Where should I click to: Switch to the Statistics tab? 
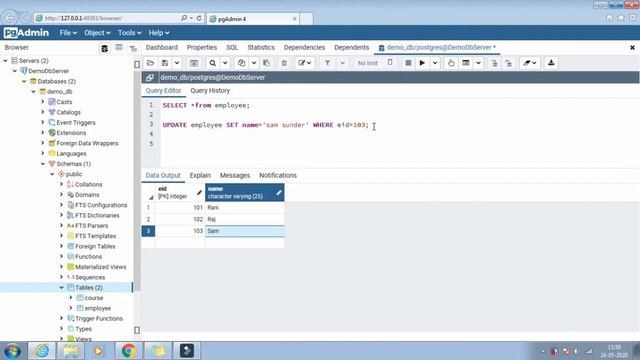tap(261, 47)
